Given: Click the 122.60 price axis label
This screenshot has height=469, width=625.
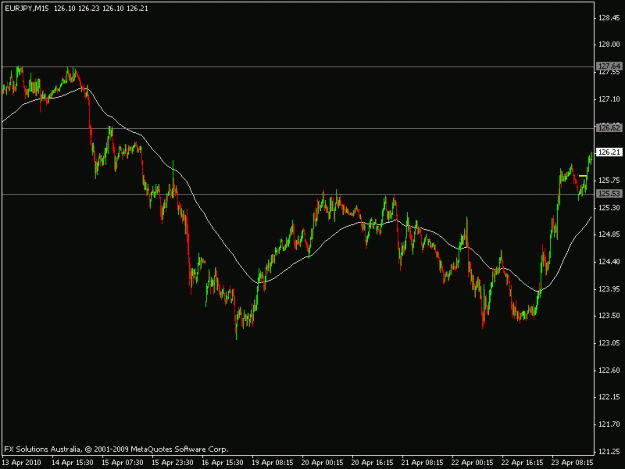Looking at the screenshot, I should coord(609,370).
